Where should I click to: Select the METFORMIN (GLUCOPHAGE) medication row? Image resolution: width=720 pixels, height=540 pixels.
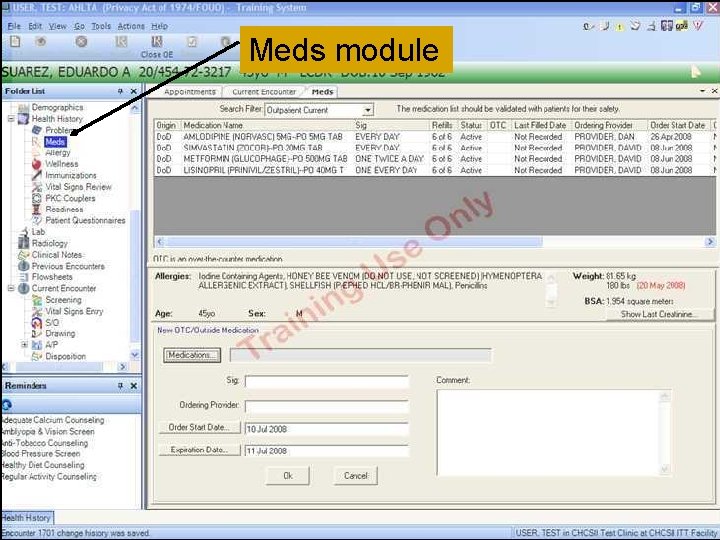pyautogui.click(x=434, y=159)
